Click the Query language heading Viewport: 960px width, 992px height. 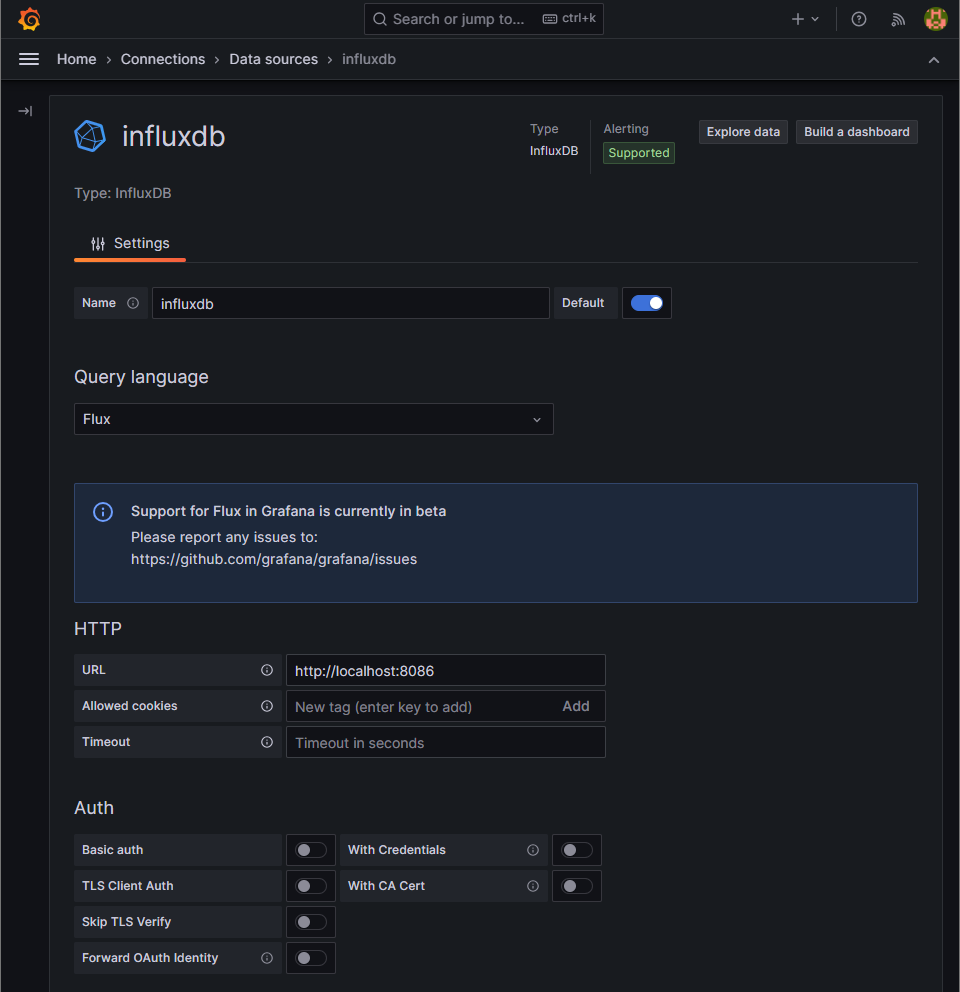coord(141,377)
